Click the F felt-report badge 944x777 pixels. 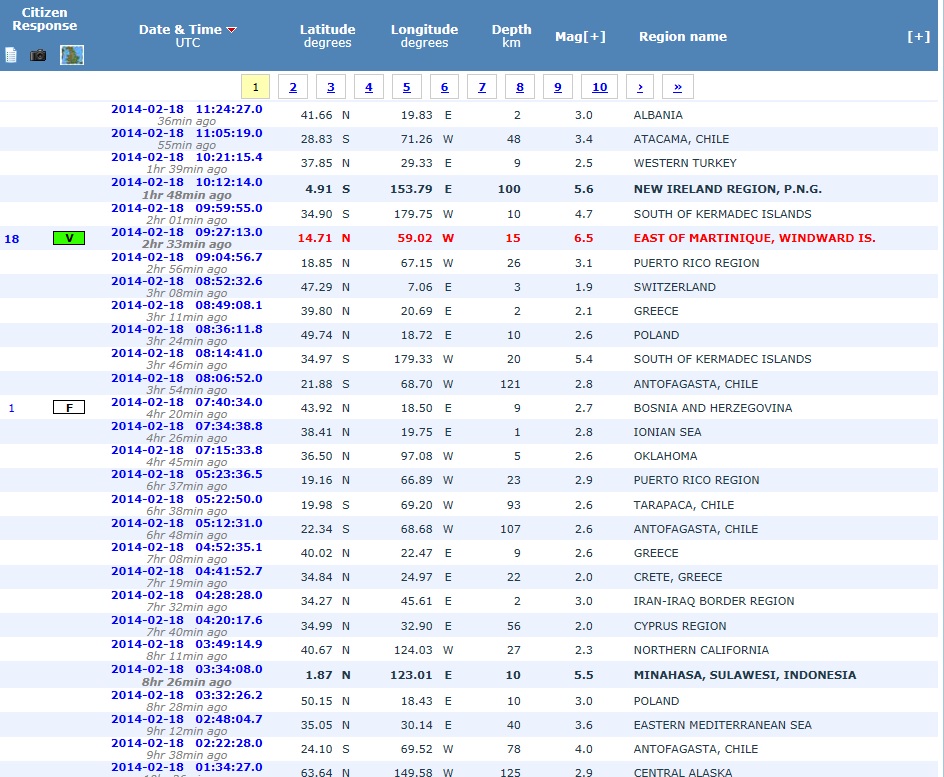click(x=69, y=407)
